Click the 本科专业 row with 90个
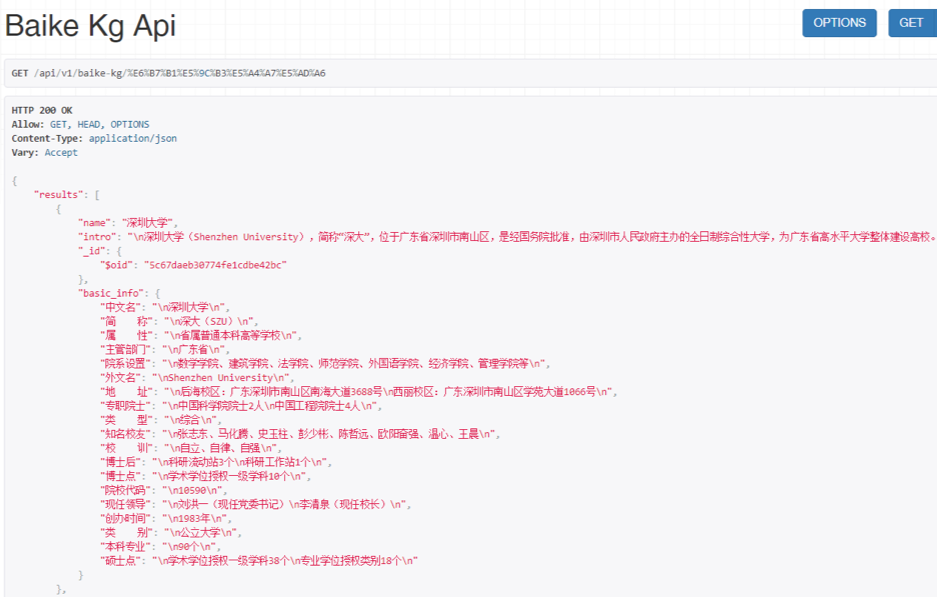The height and width of the screenshot is (597, 937). [161, 547]
